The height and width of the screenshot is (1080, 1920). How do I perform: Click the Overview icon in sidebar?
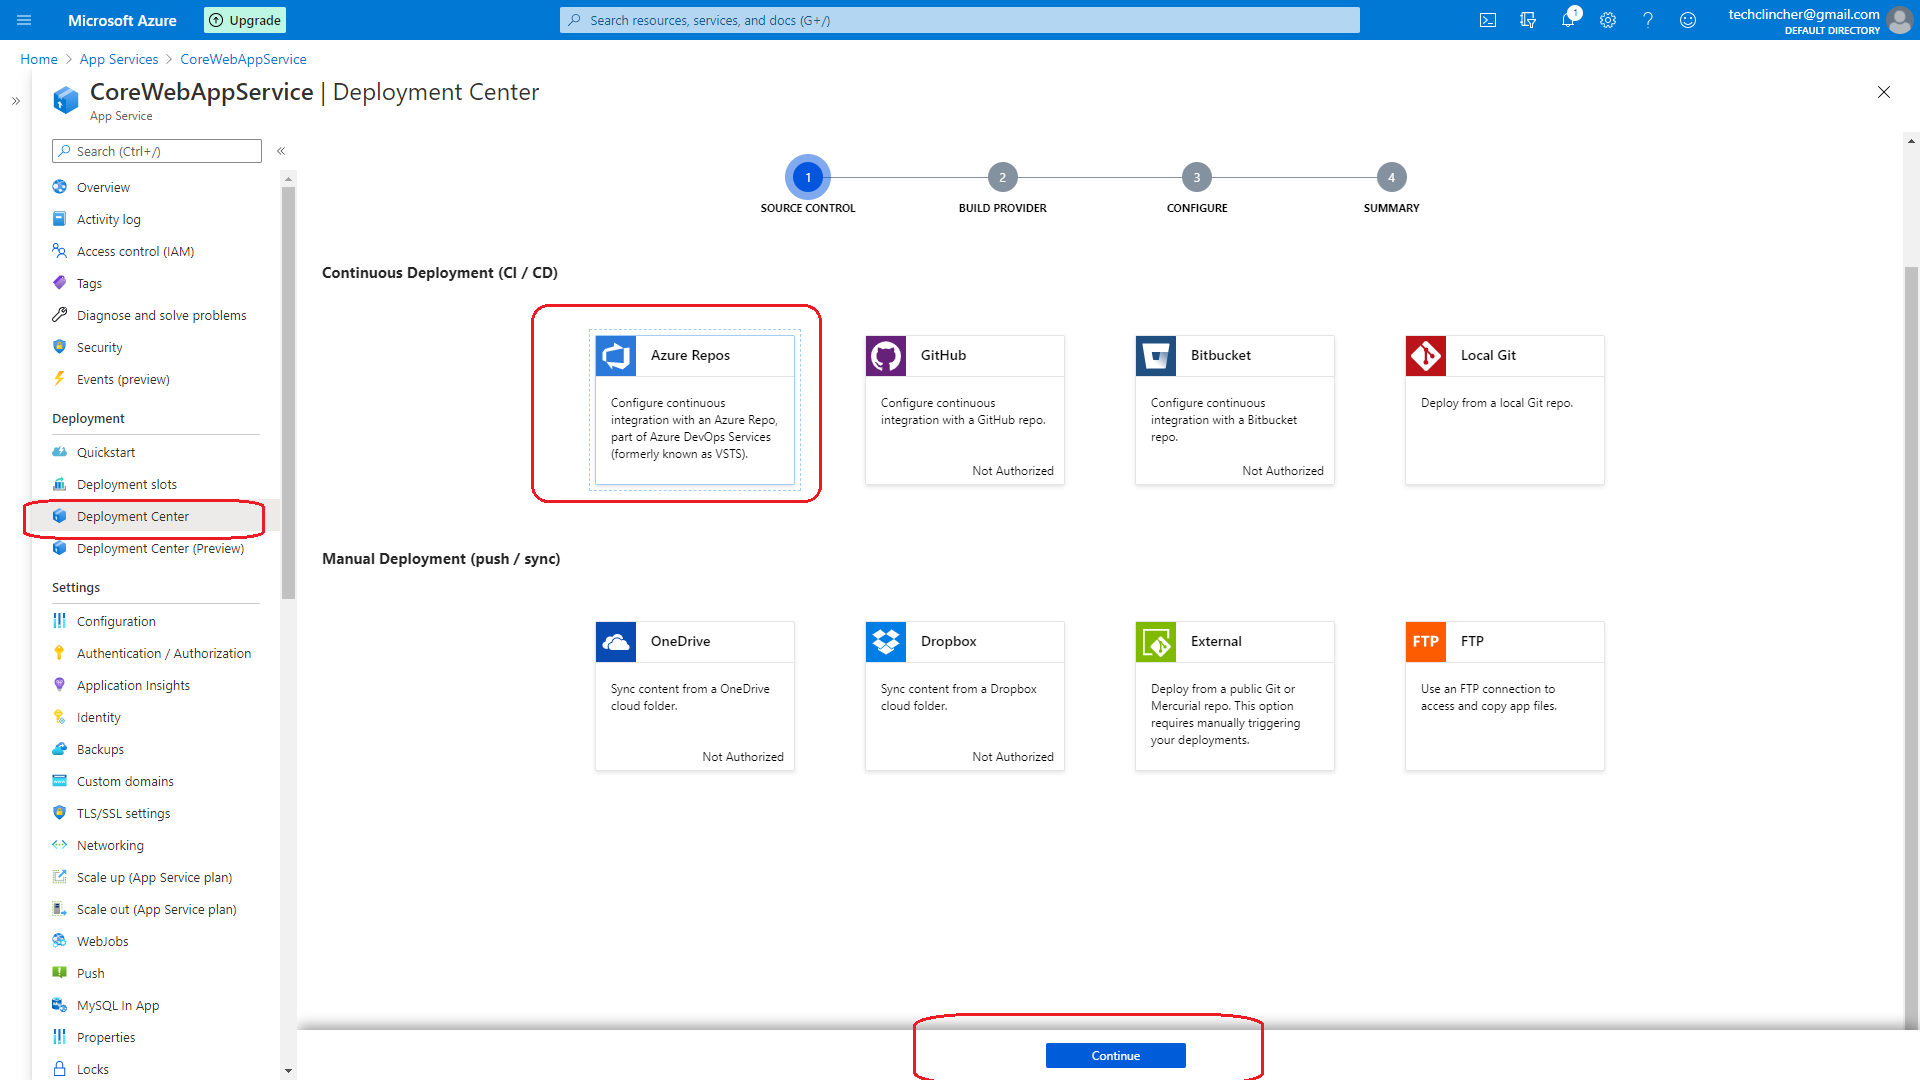click(x=60, y=187)
